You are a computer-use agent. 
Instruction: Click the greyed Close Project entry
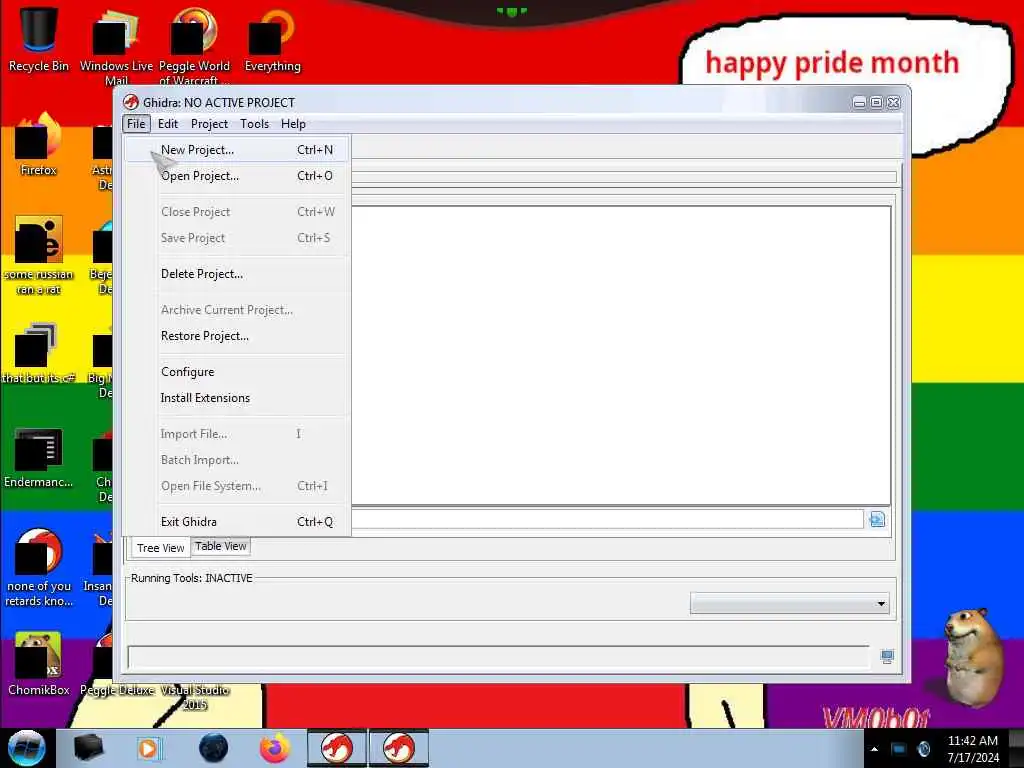pos(236,212)
